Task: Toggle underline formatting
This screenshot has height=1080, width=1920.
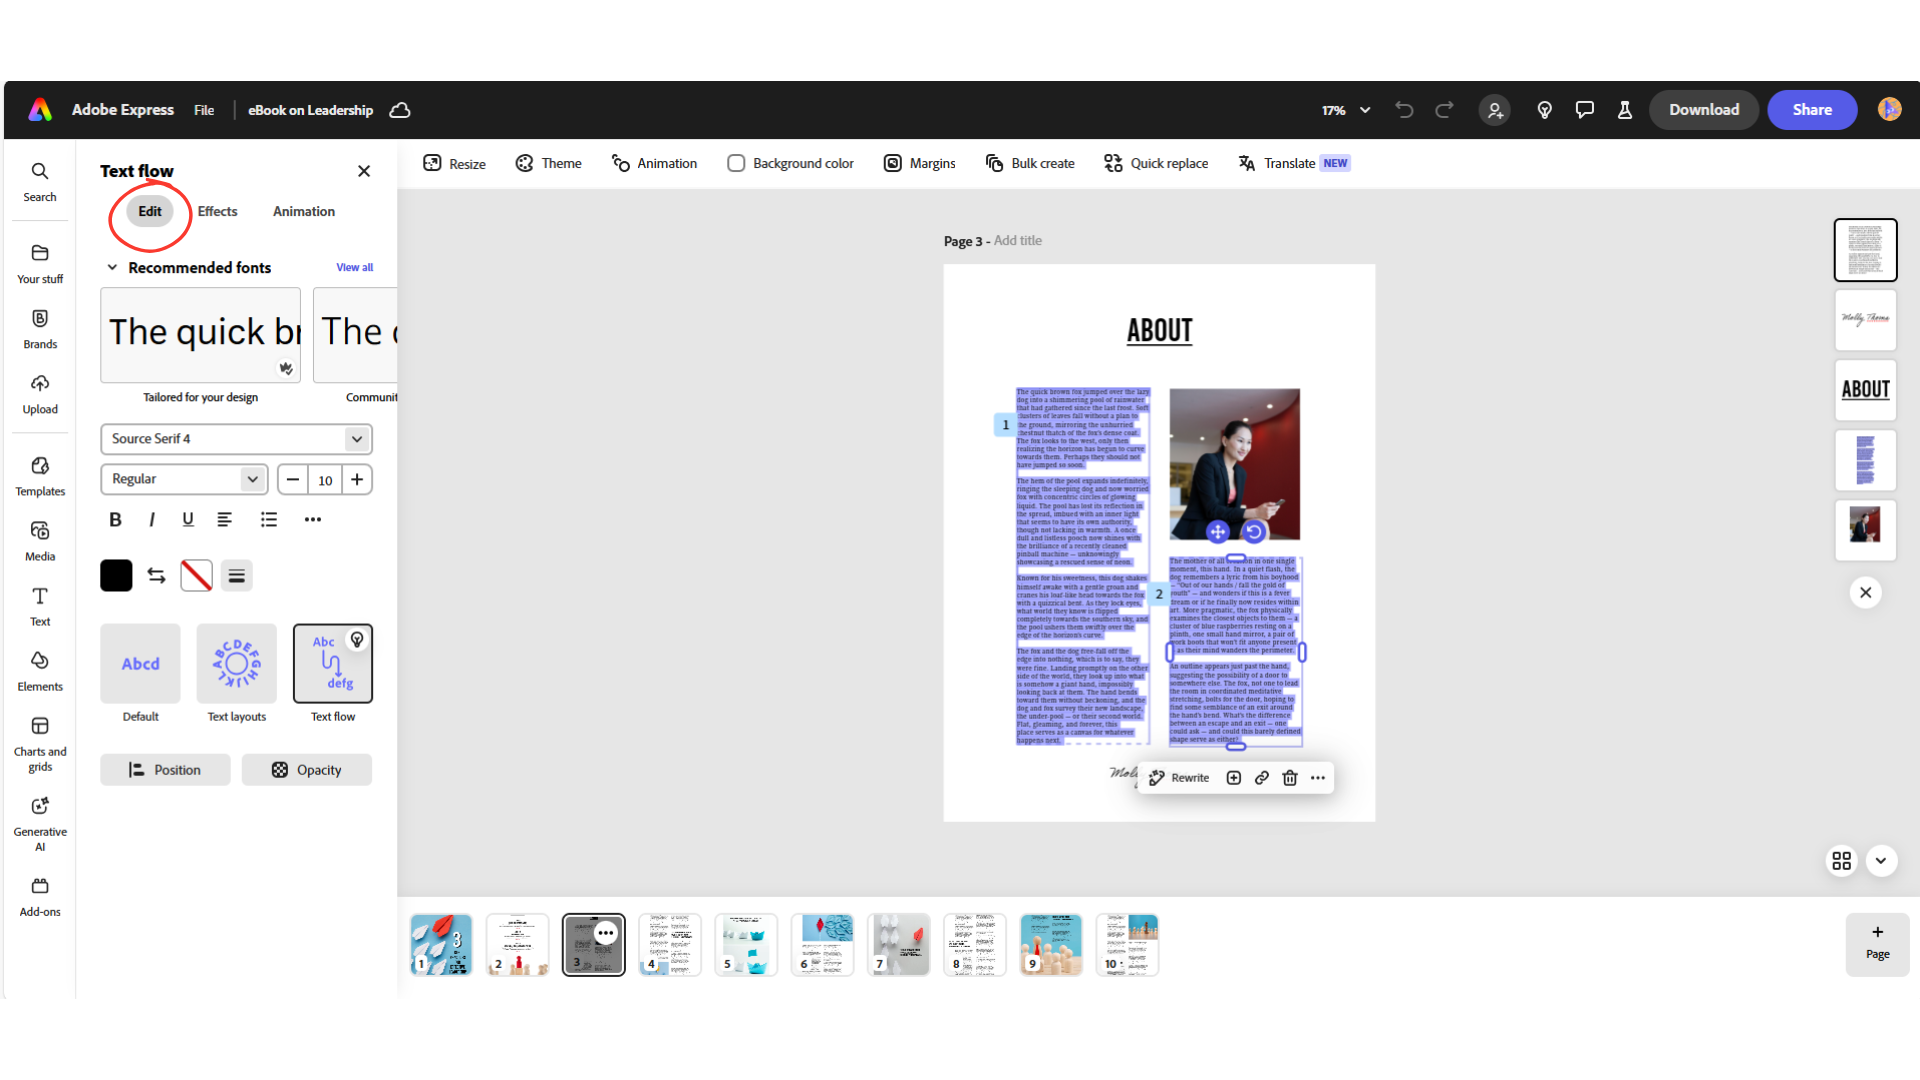Action: tap(188, 519)
